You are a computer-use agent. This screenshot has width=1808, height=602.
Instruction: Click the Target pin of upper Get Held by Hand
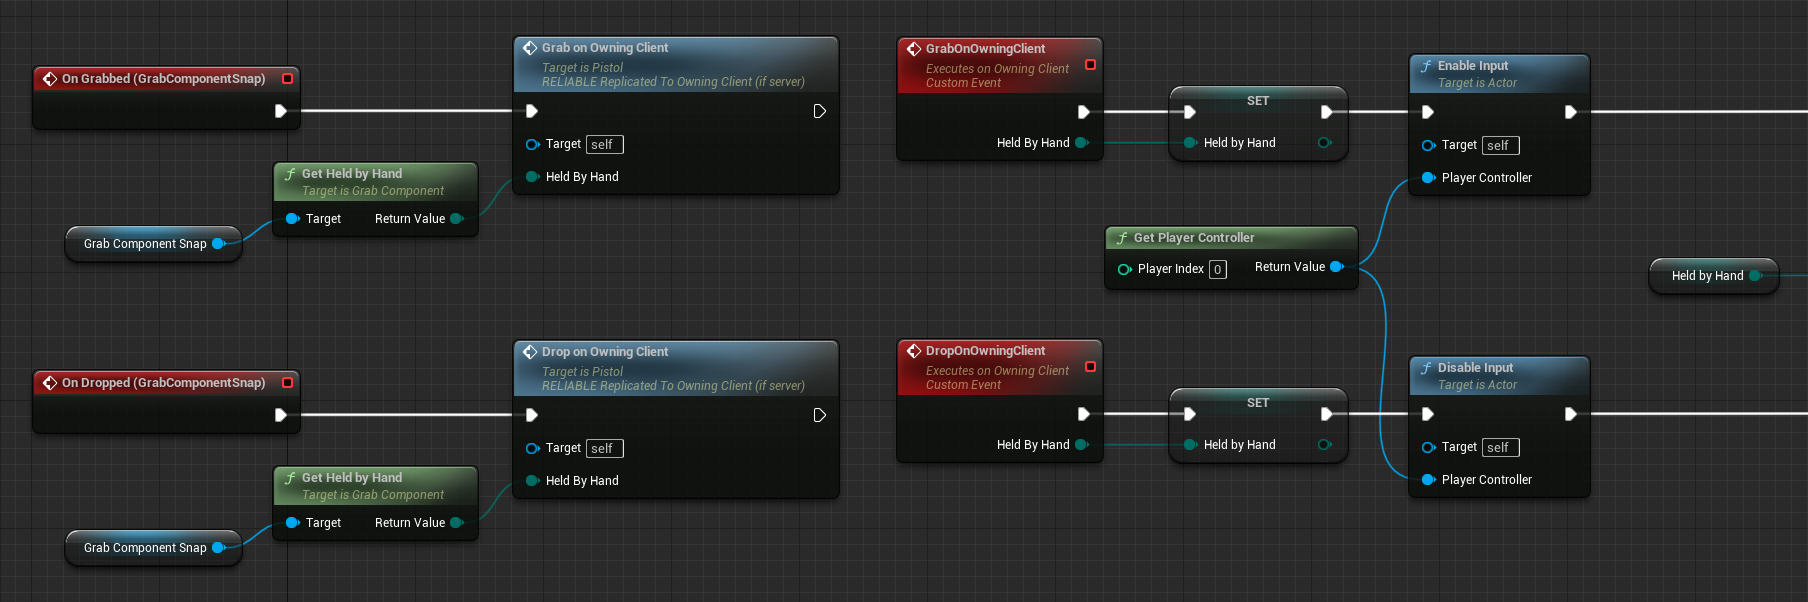point(293,219)
